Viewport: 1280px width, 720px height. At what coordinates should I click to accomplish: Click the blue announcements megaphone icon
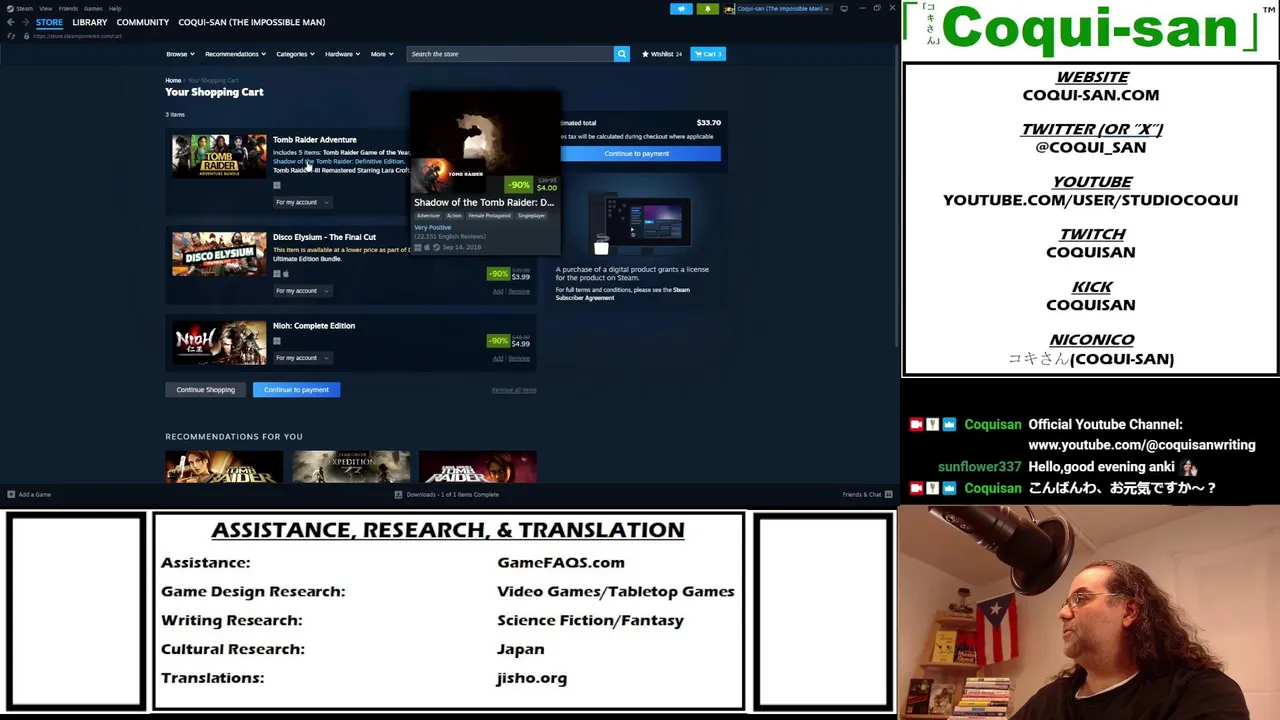coord(681,8)
